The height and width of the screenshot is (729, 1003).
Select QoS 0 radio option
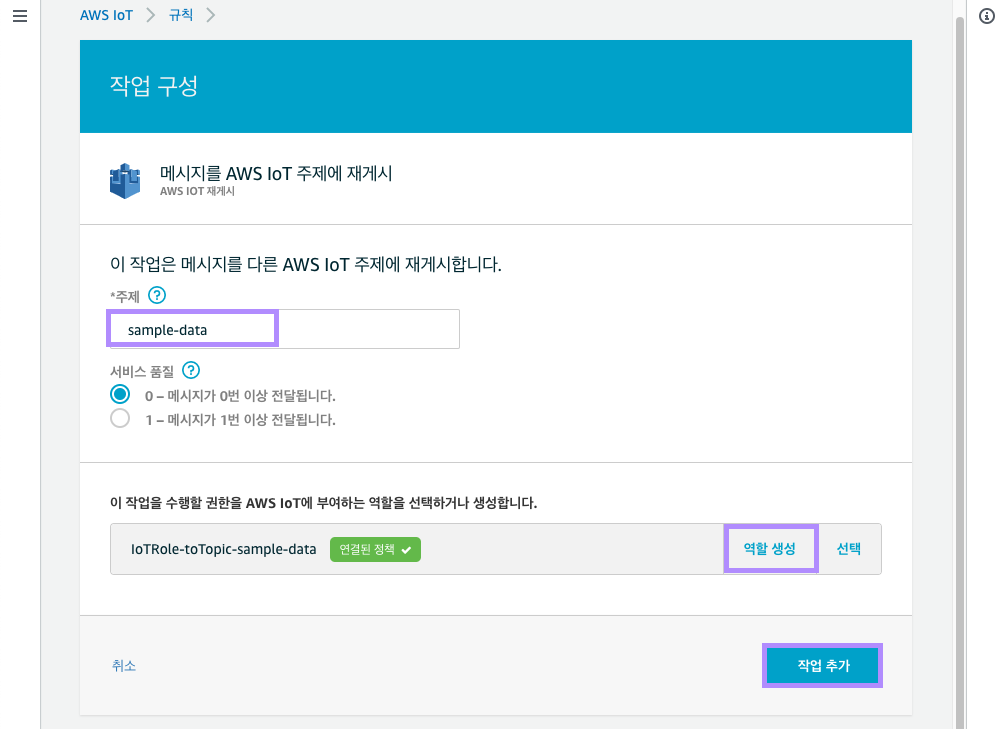(120, 395)
